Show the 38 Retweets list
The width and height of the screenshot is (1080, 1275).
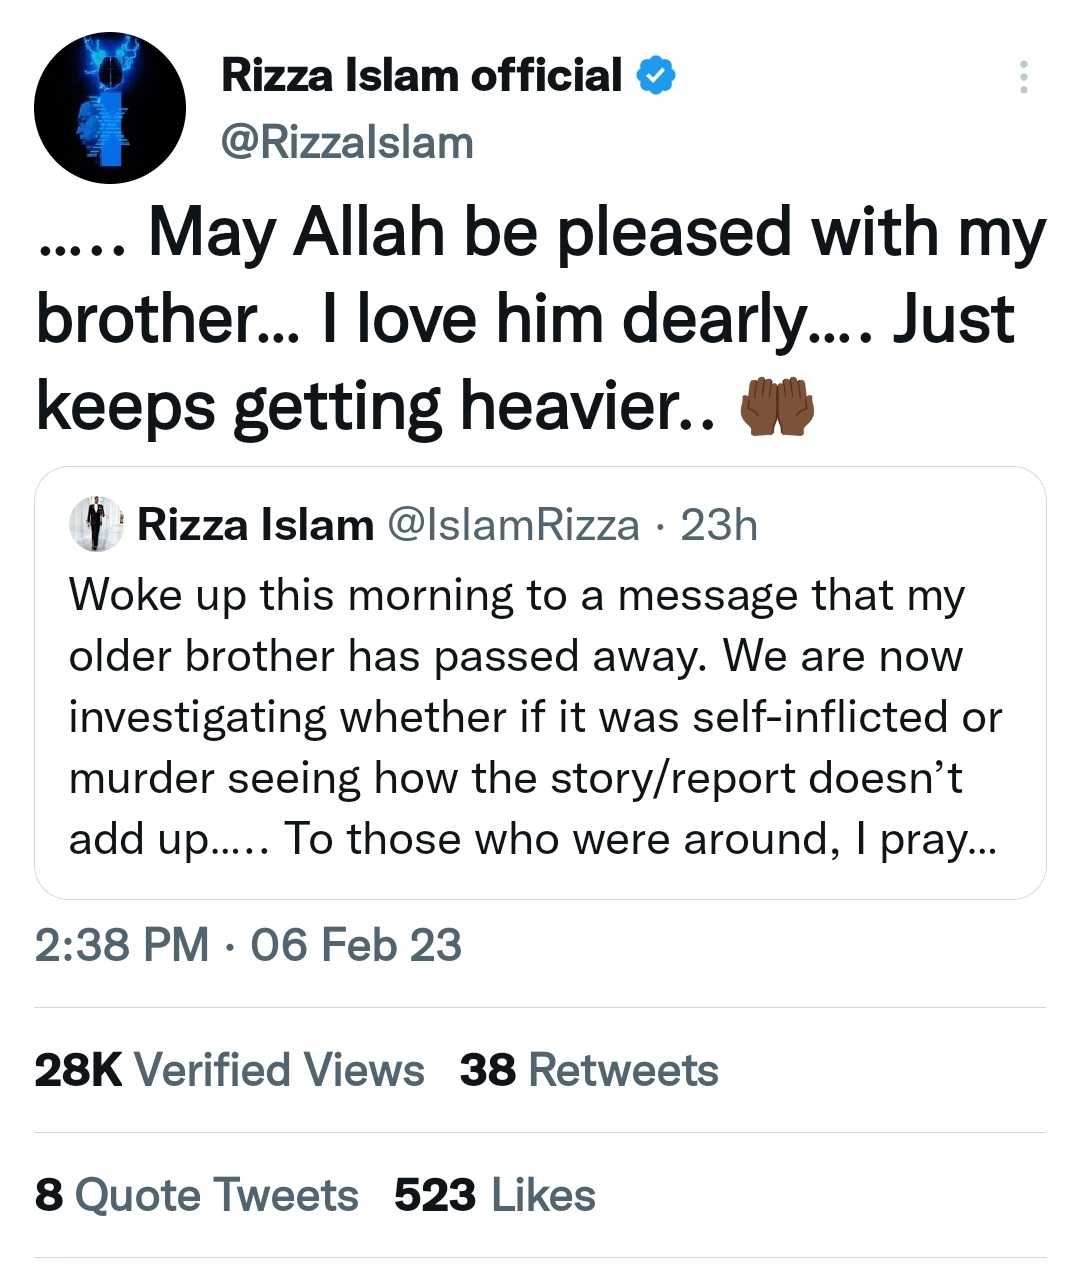[x=589, y=1070]
